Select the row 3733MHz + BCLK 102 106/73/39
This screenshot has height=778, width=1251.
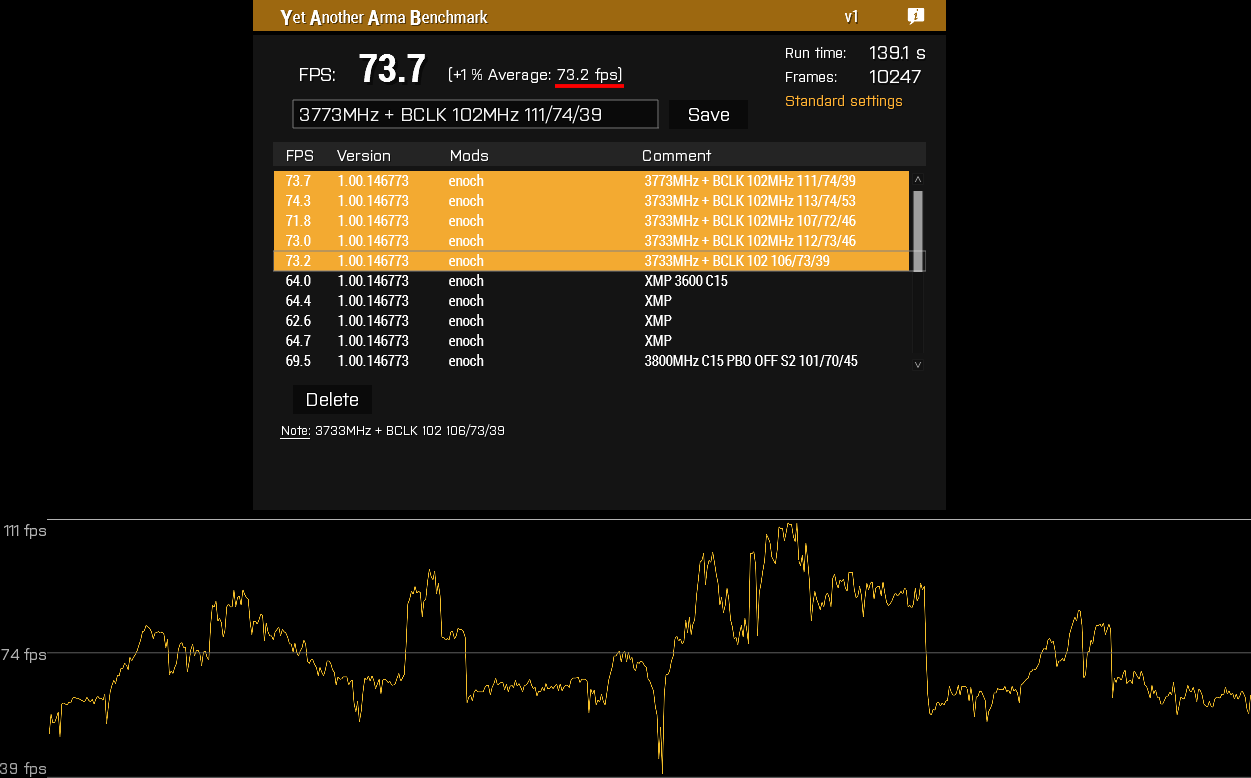[x=591, y=261]
